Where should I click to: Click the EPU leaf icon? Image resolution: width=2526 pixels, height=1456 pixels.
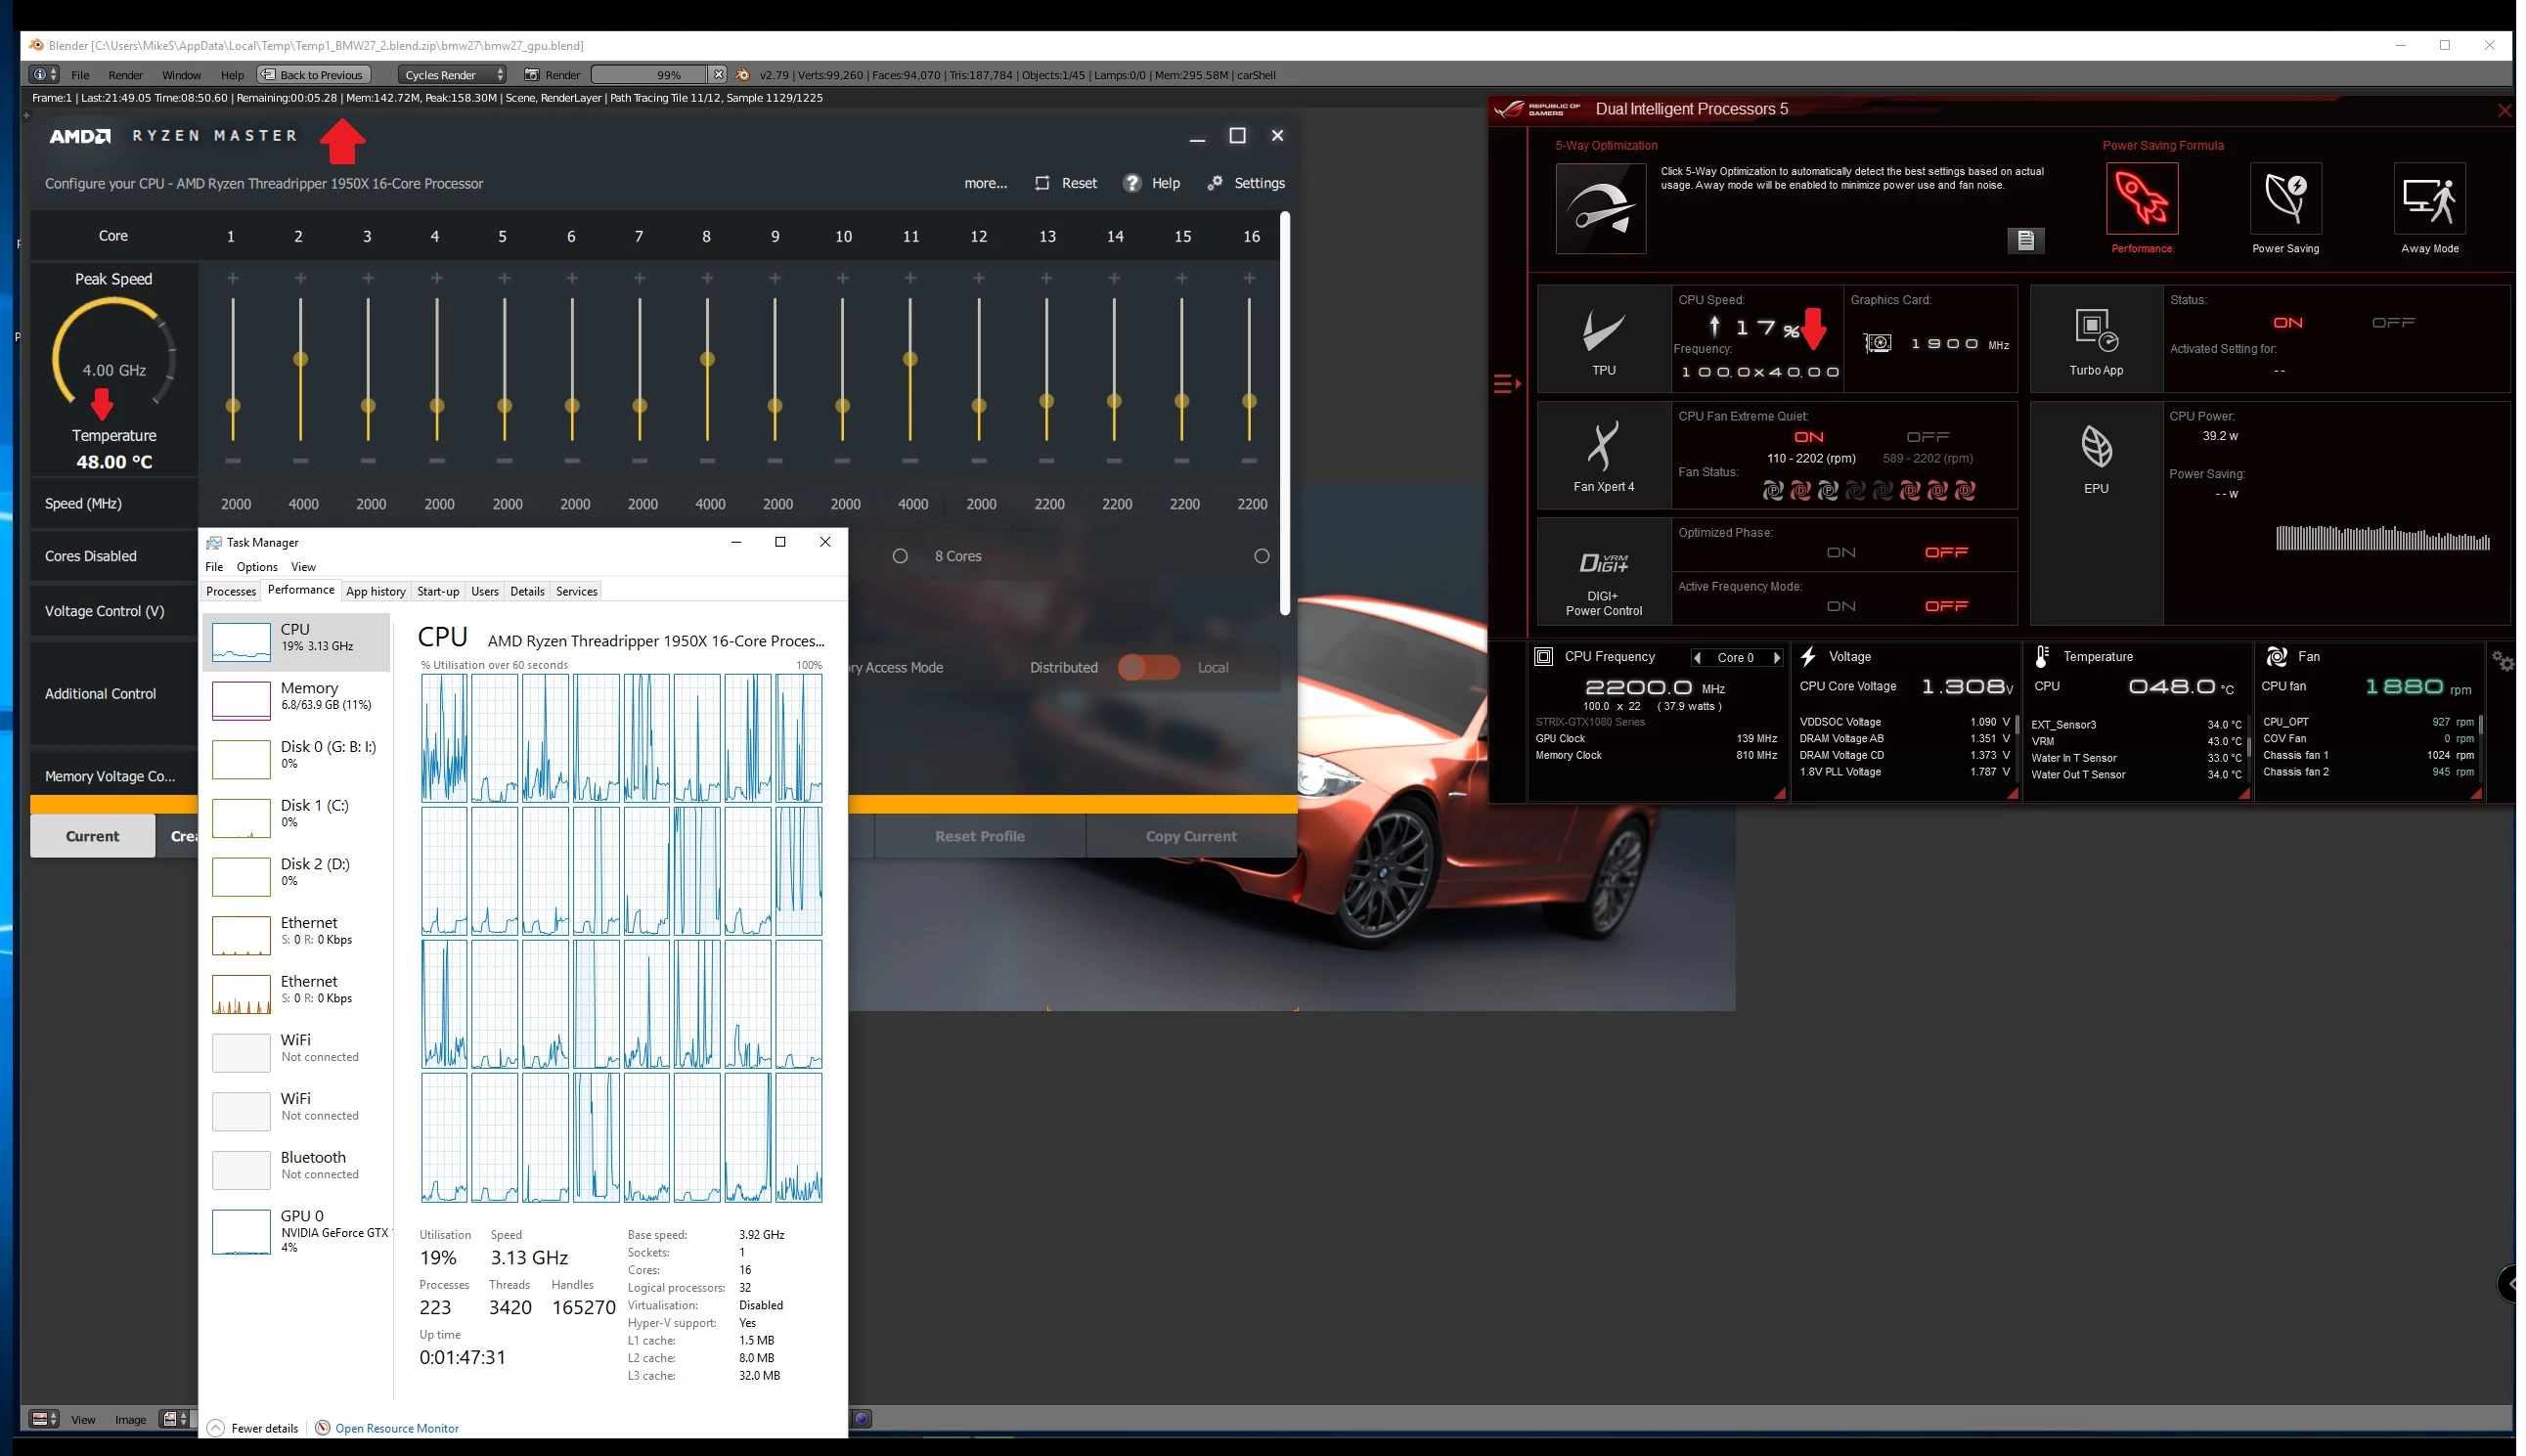tap(2096, 446)
